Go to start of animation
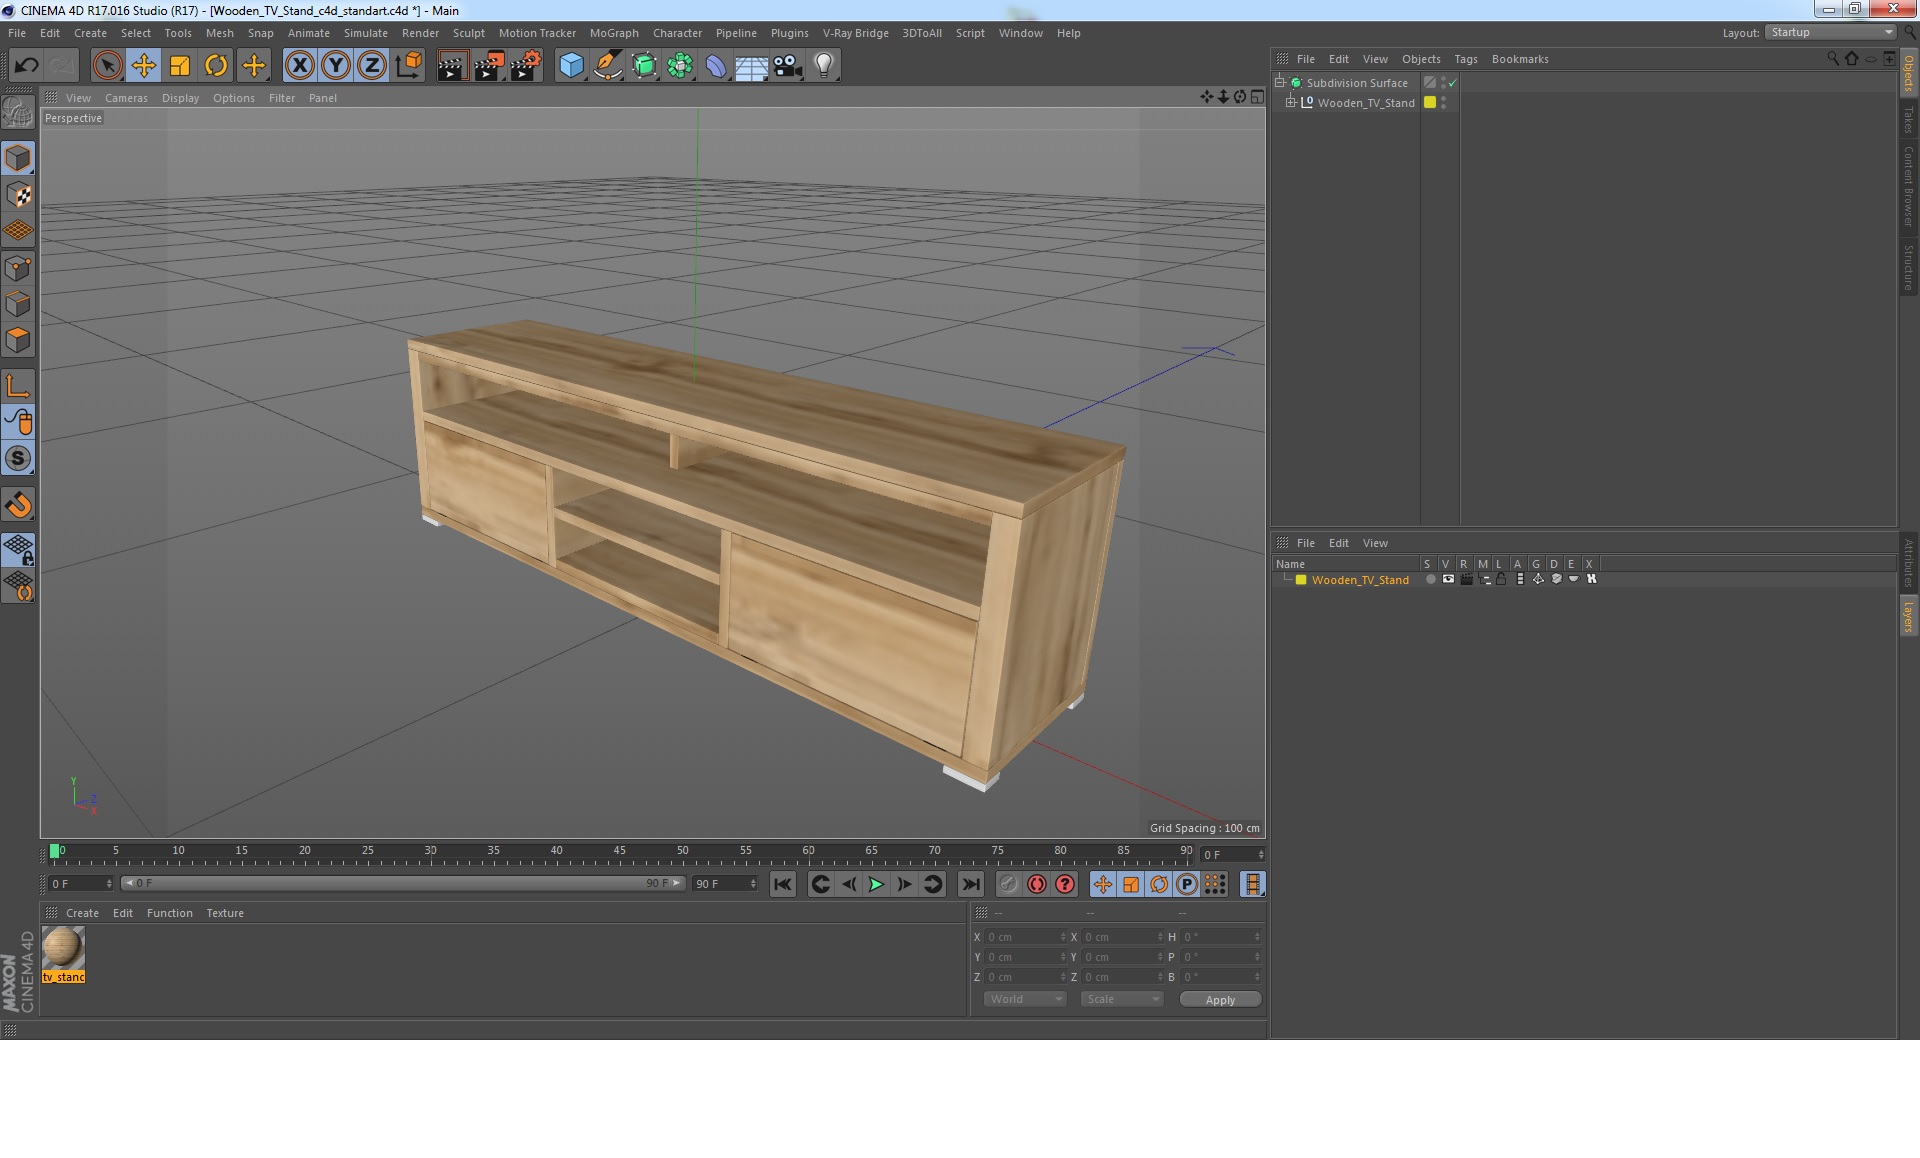Viewport: 1920px width, 1158px height. [783, 884]
